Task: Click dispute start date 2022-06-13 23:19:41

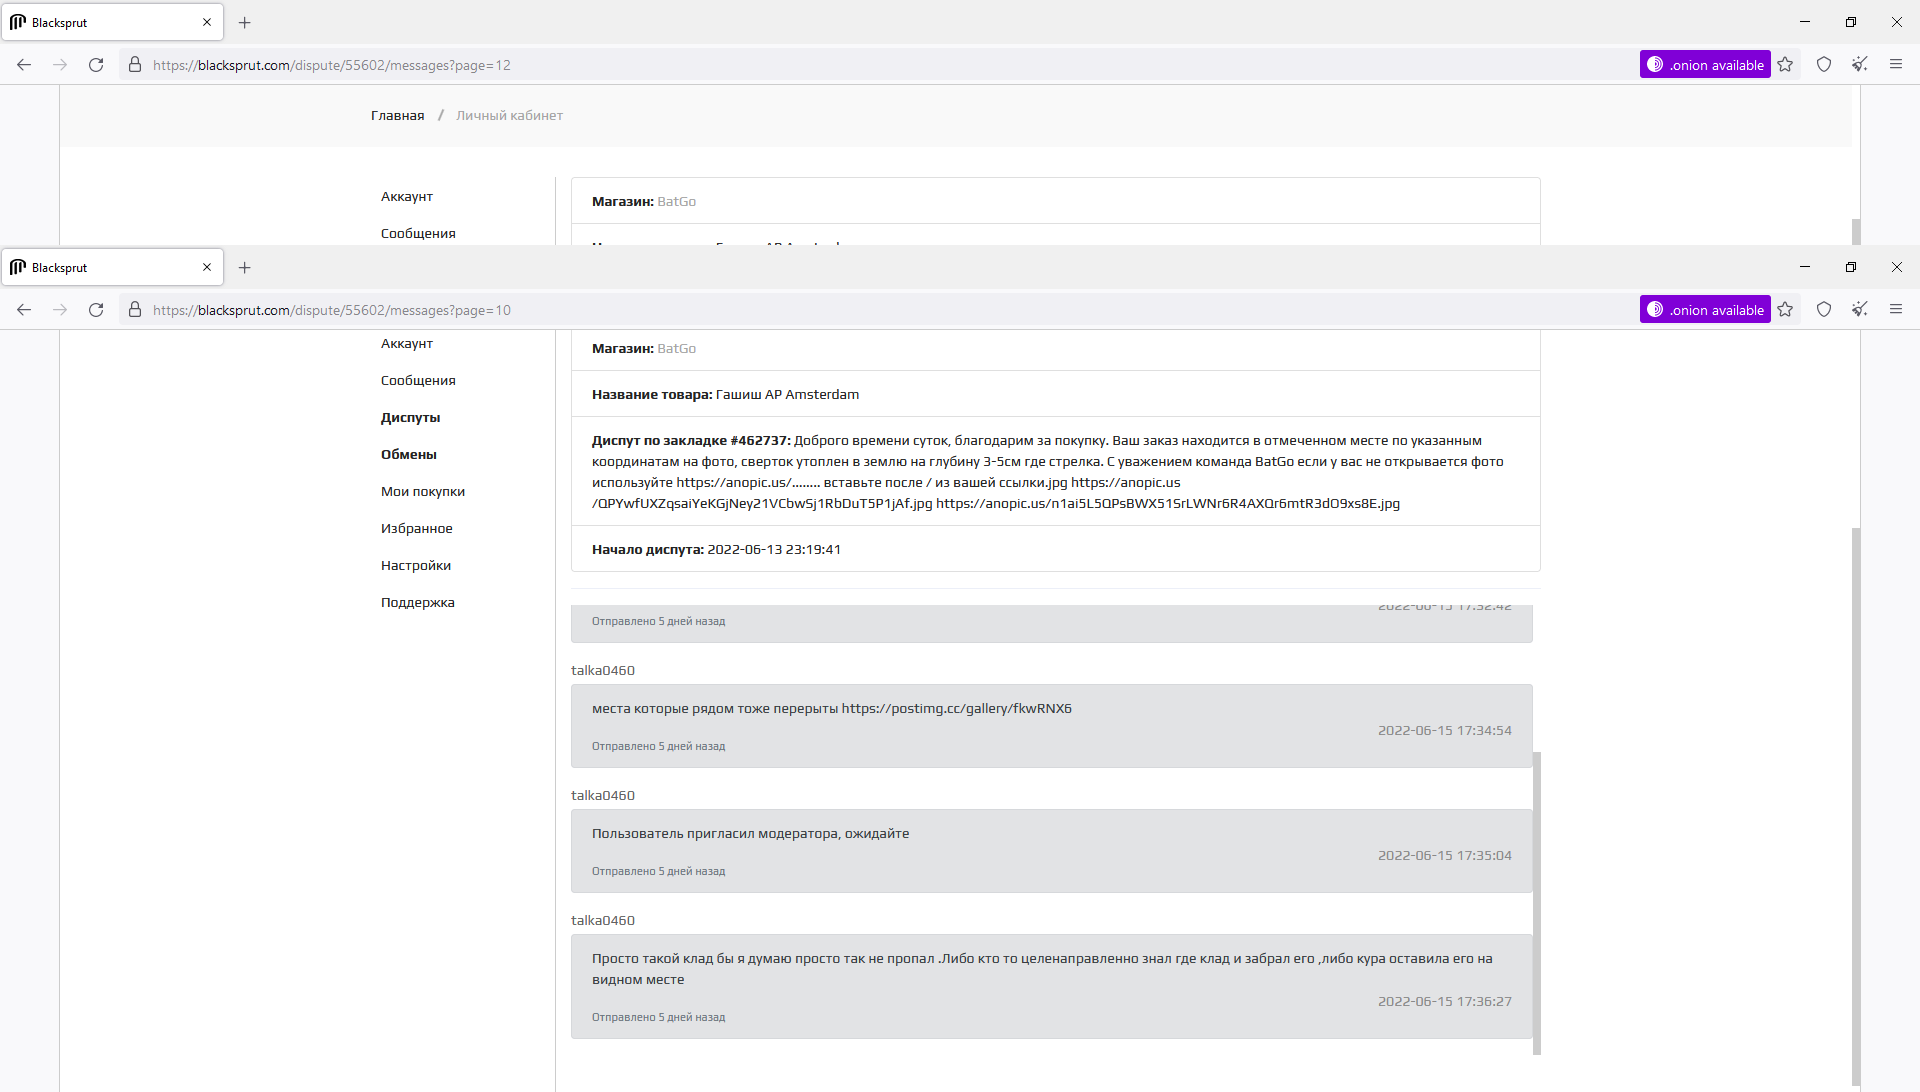Action: (773, 549)
